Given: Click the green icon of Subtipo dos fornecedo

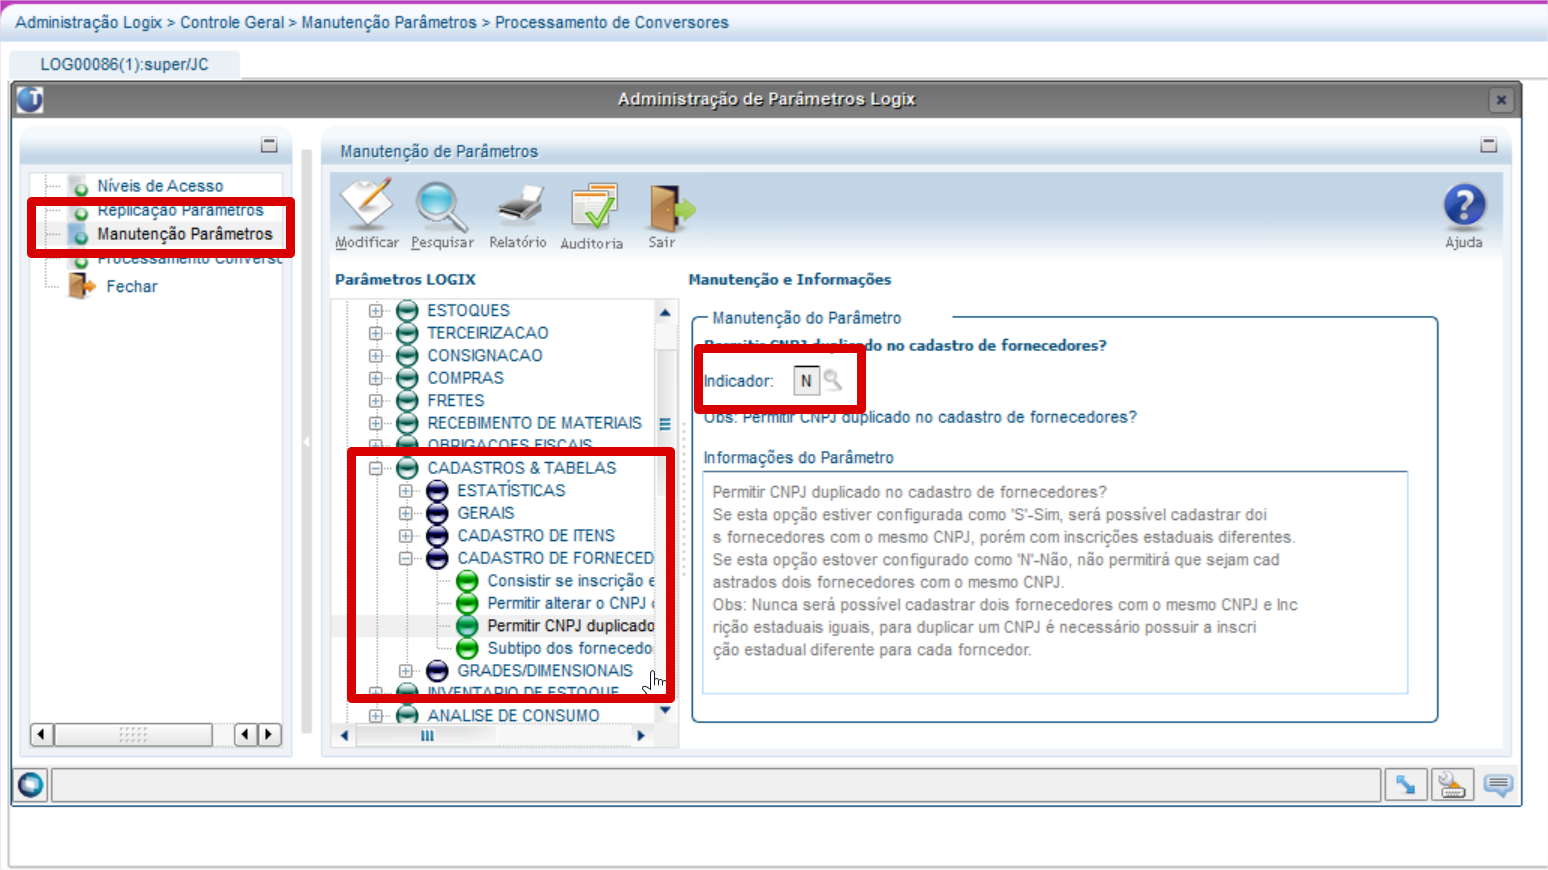Looking at the screenshot, I should click(x=467, y=648).
